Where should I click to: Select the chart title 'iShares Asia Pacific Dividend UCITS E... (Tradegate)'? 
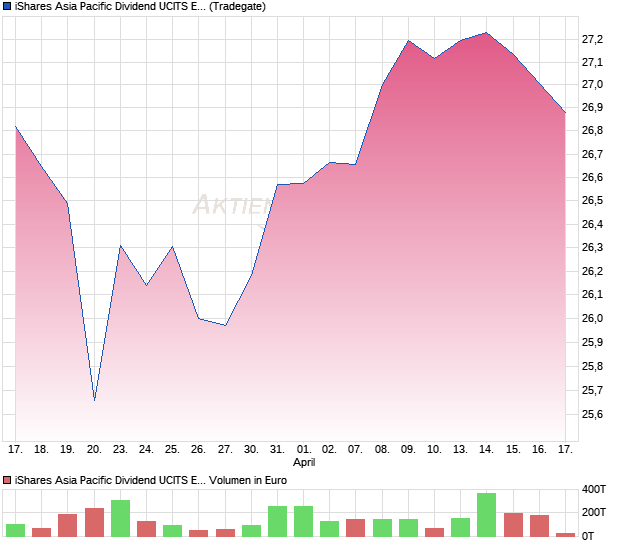pyautogui.click(x=140, y=7)
